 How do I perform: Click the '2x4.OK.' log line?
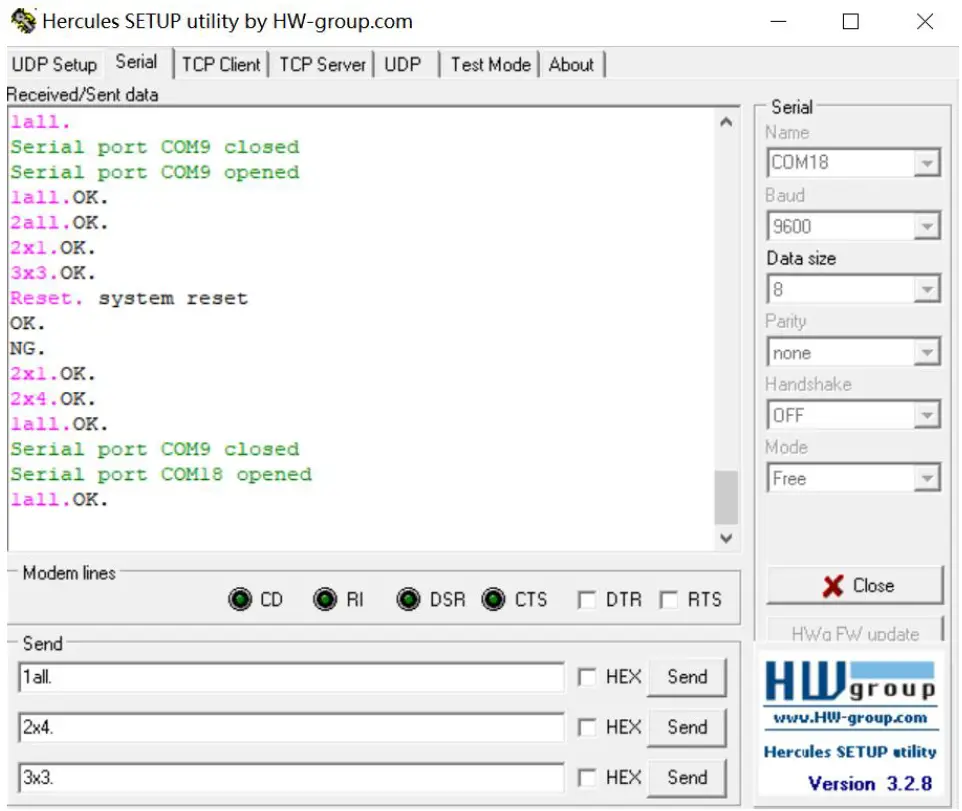point(53,399)
